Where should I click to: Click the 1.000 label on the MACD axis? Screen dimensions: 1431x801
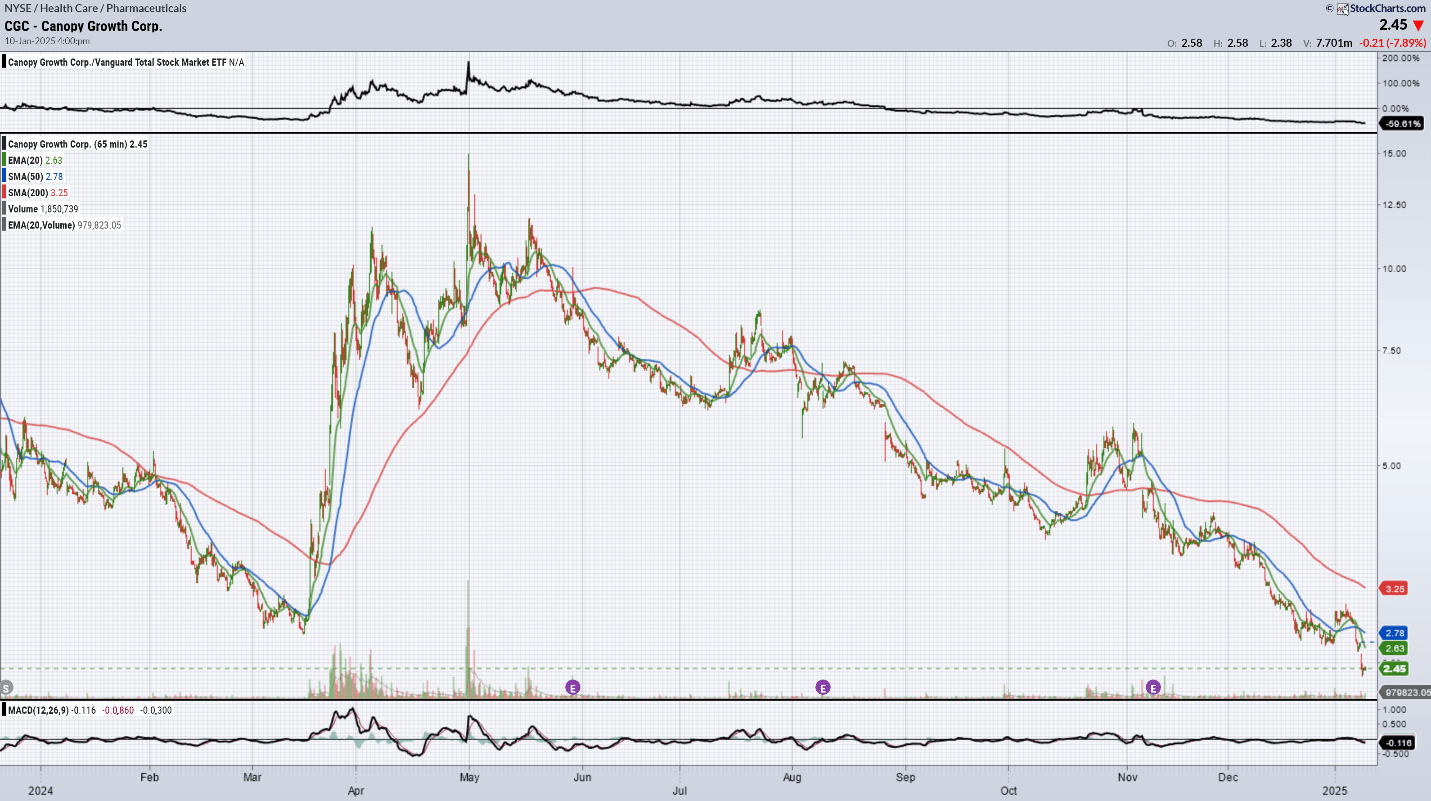click(x=1396, y=709)
